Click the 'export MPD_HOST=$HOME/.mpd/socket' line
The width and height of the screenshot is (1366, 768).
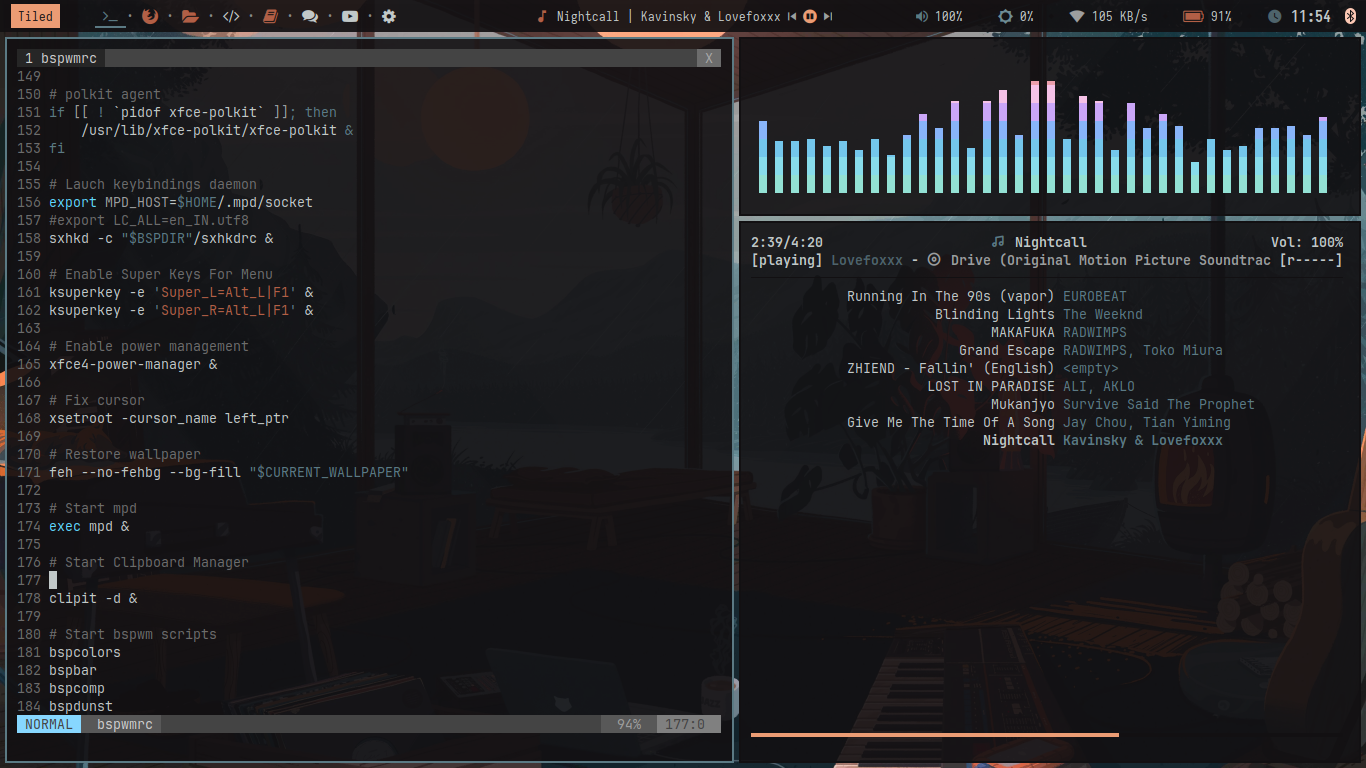coord(181,202)
